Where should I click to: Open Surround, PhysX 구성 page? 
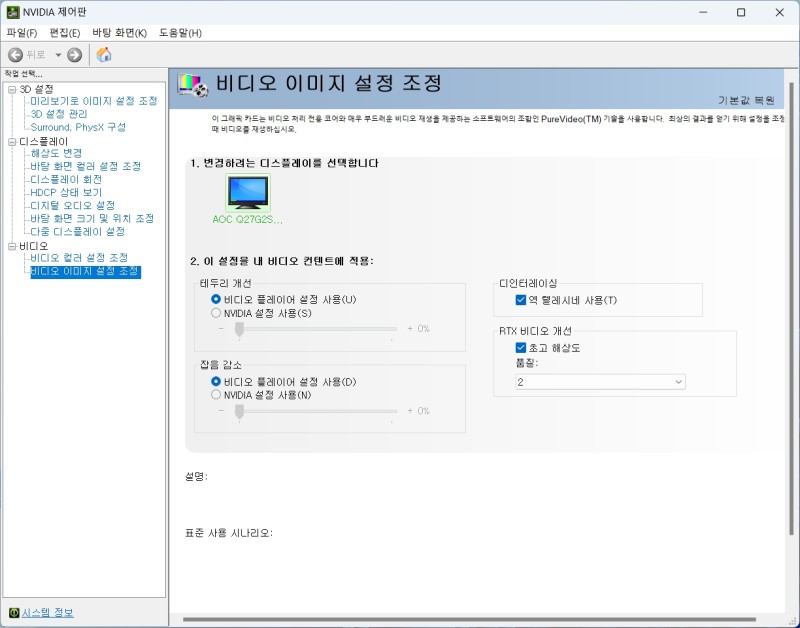coord(78,127)
